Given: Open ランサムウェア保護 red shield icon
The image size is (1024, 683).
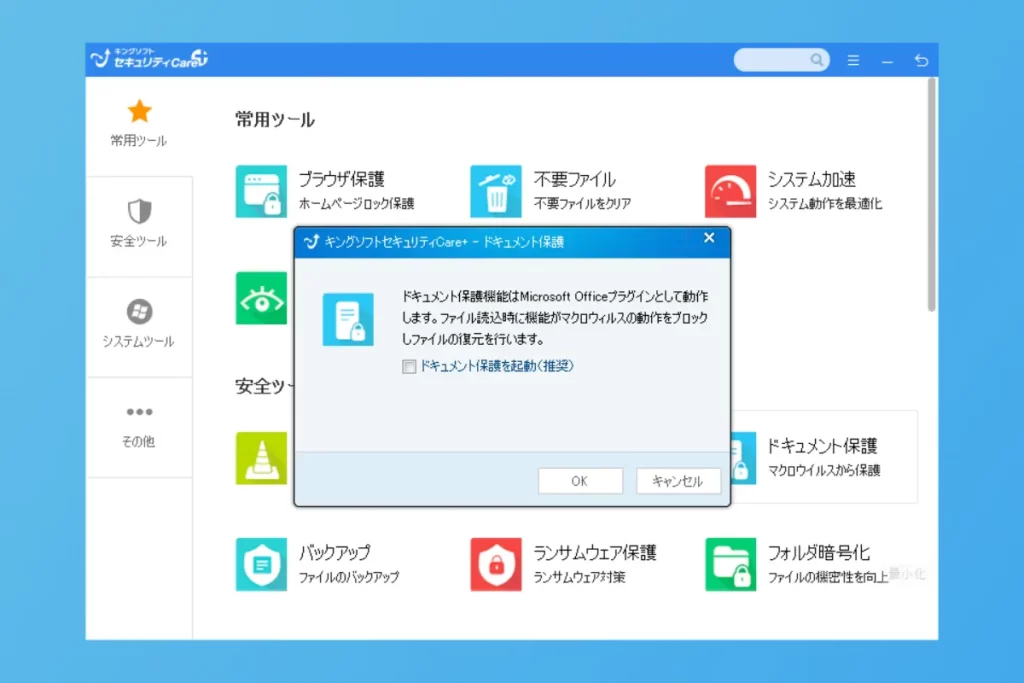Looking at the screenshot, I should (x=496, y=564).
